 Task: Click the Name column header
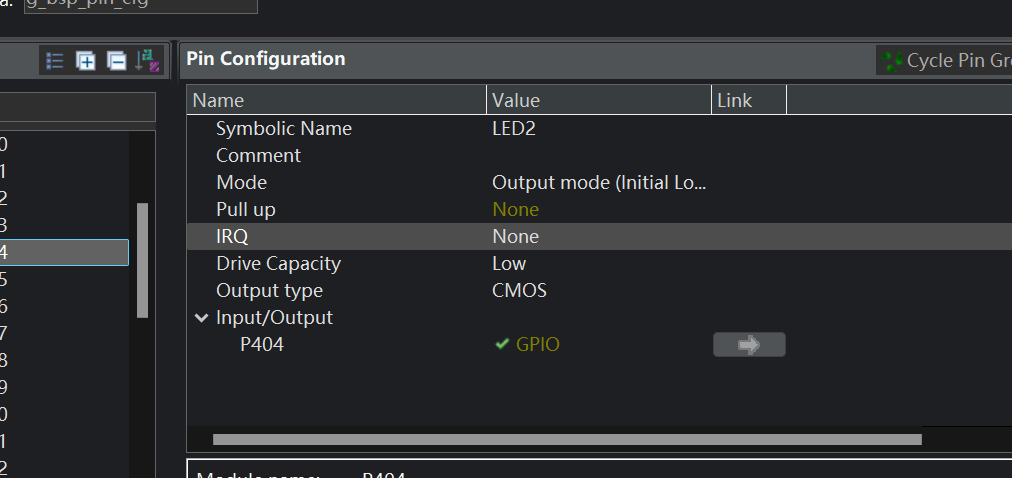coord(337,100)
